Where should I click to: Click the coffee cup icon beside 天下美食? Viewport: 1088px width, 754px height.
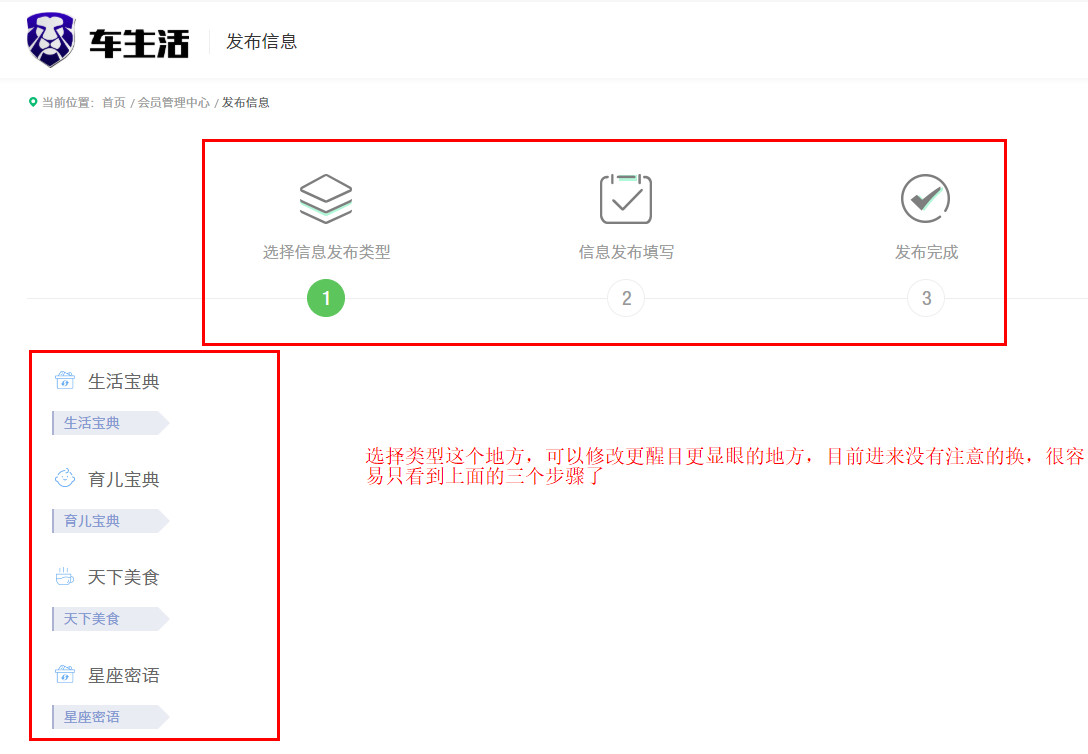65,577
